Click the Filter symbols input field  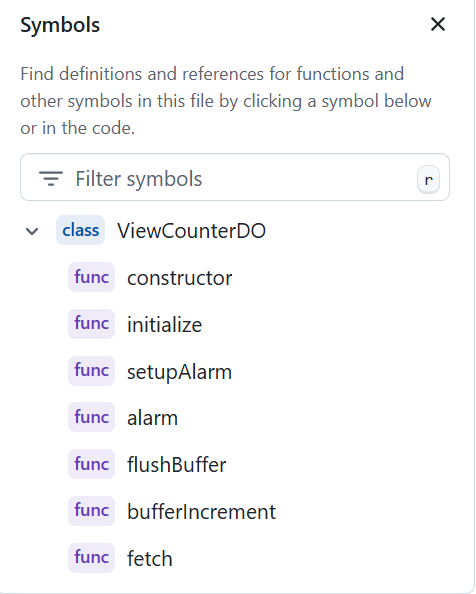click(x=235, y=177)
